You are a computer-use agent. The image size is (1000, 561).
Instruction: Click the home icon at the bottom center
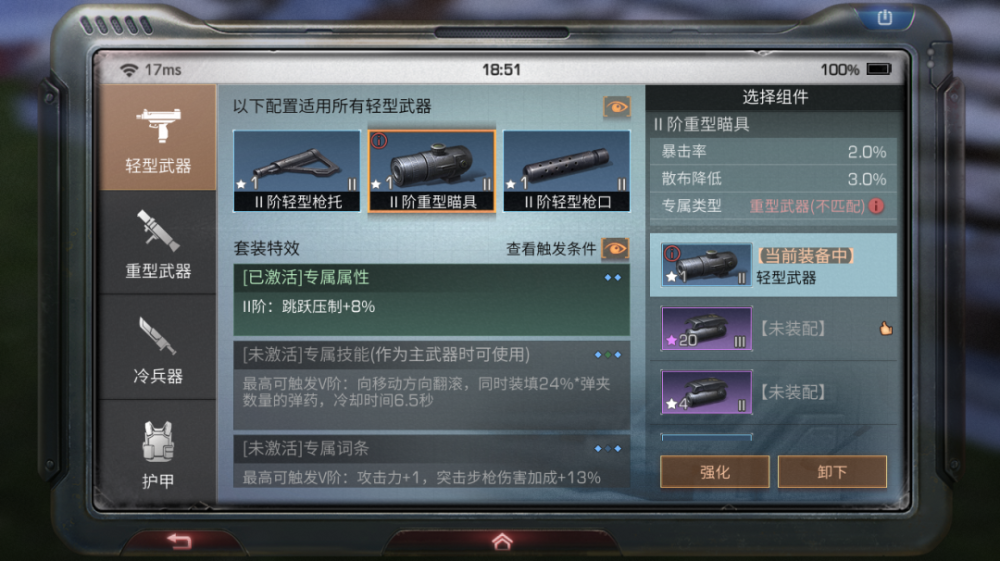click(x=502, y=542)
